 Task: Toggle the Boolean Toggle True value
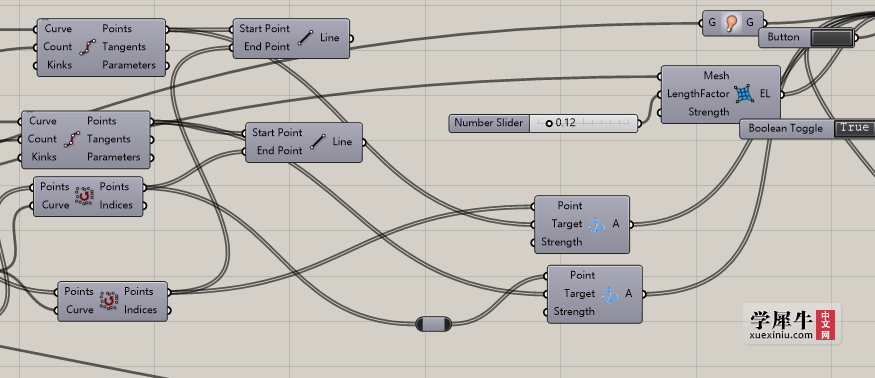854,128
